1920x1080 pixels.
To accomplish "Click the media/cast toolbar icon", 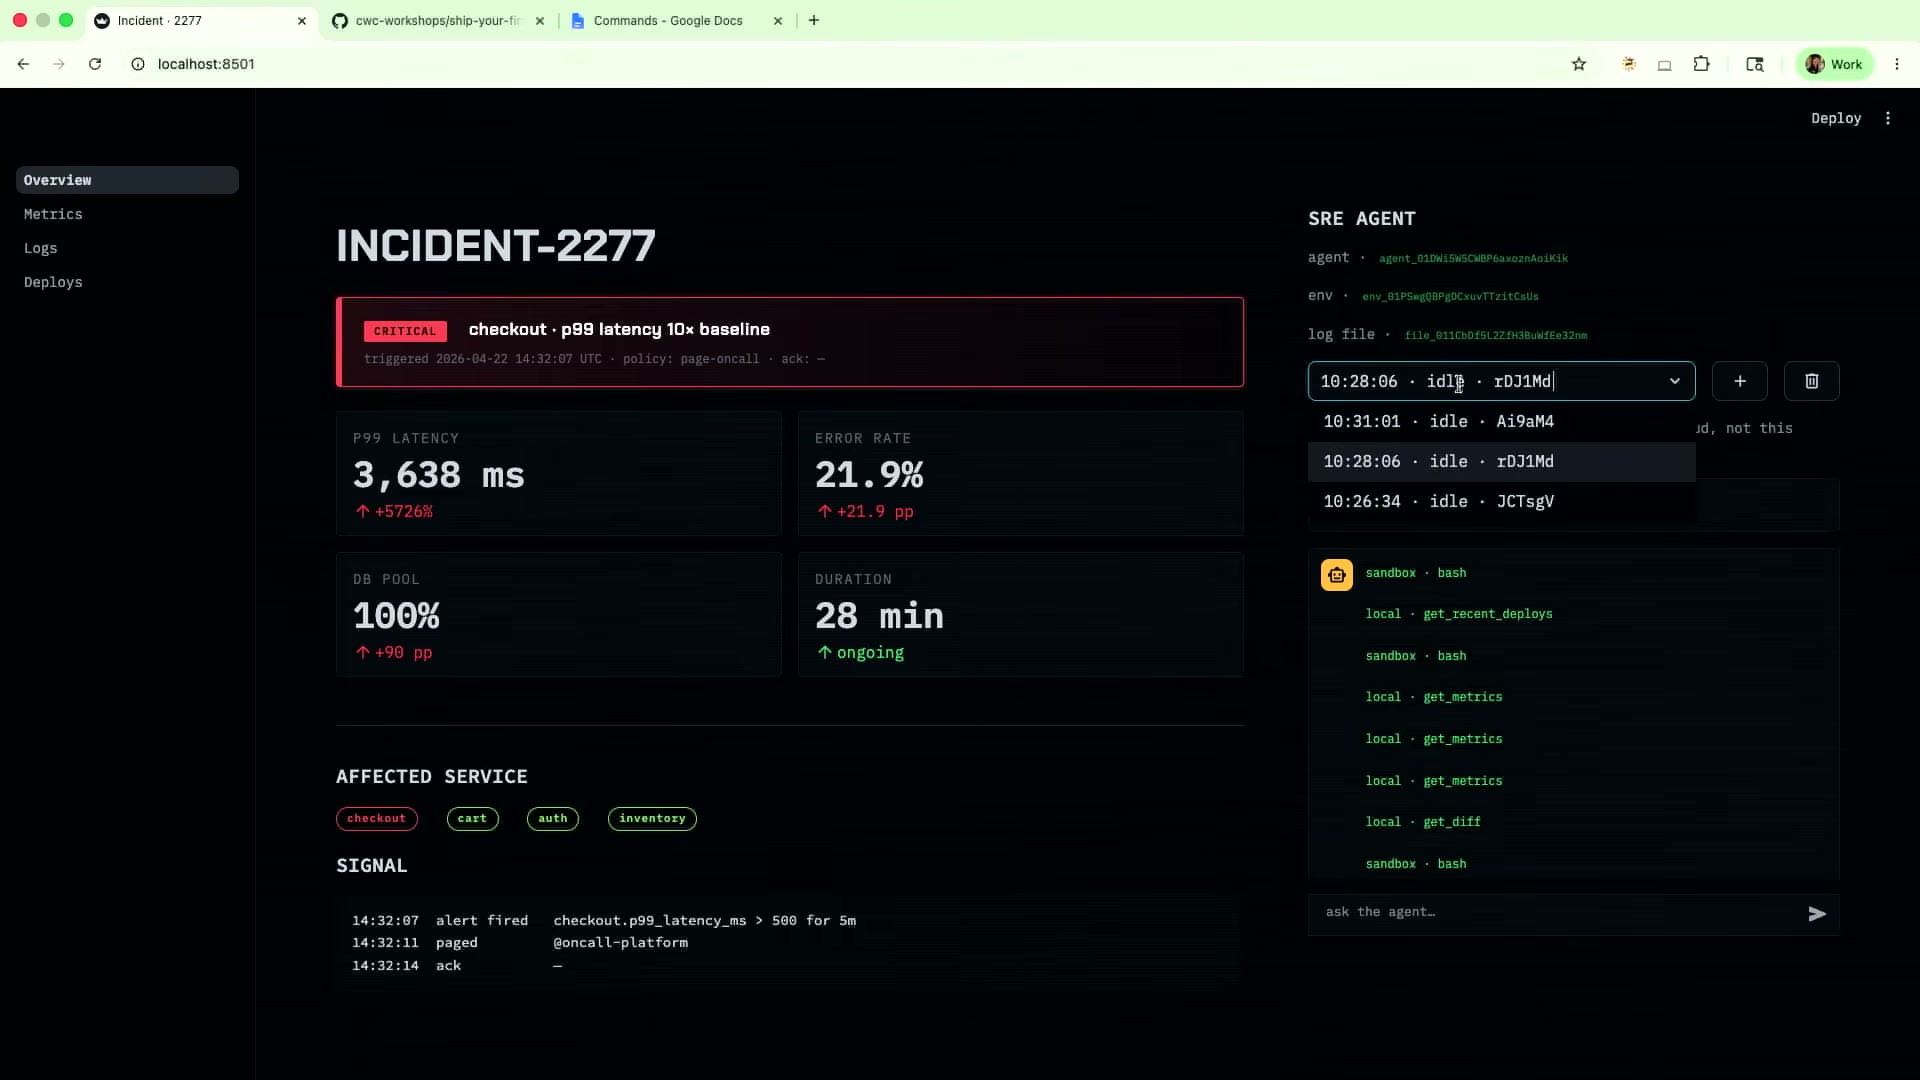I will (1664, 65).
